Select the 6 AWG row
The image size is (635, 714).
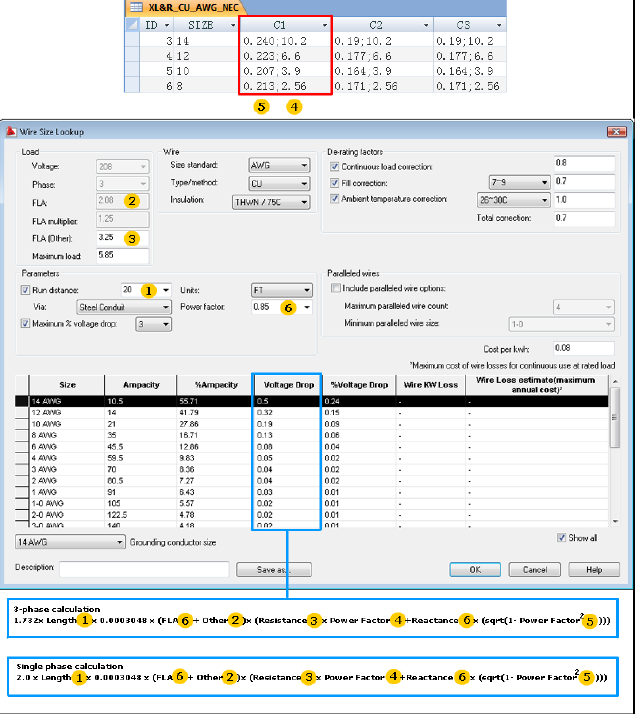click(312, 447)
